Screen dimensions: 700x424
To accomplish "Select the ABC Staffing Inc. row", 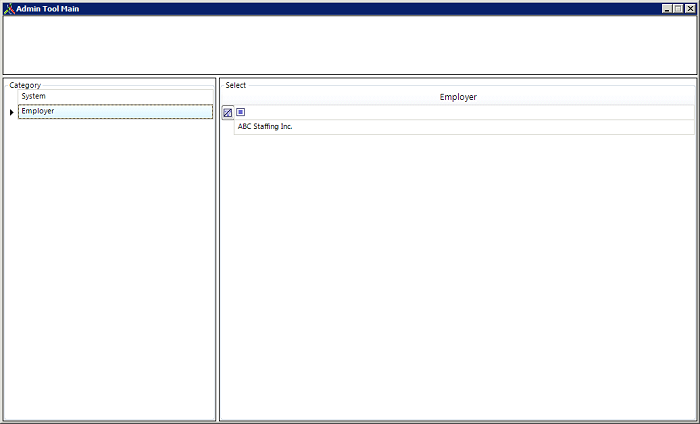I will [464, 127].
